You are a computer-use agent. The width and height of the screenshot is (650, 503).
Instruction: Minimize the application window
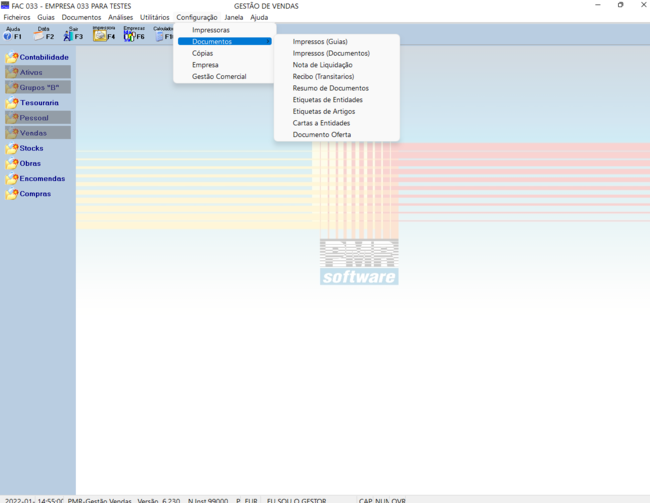[598, 5]
